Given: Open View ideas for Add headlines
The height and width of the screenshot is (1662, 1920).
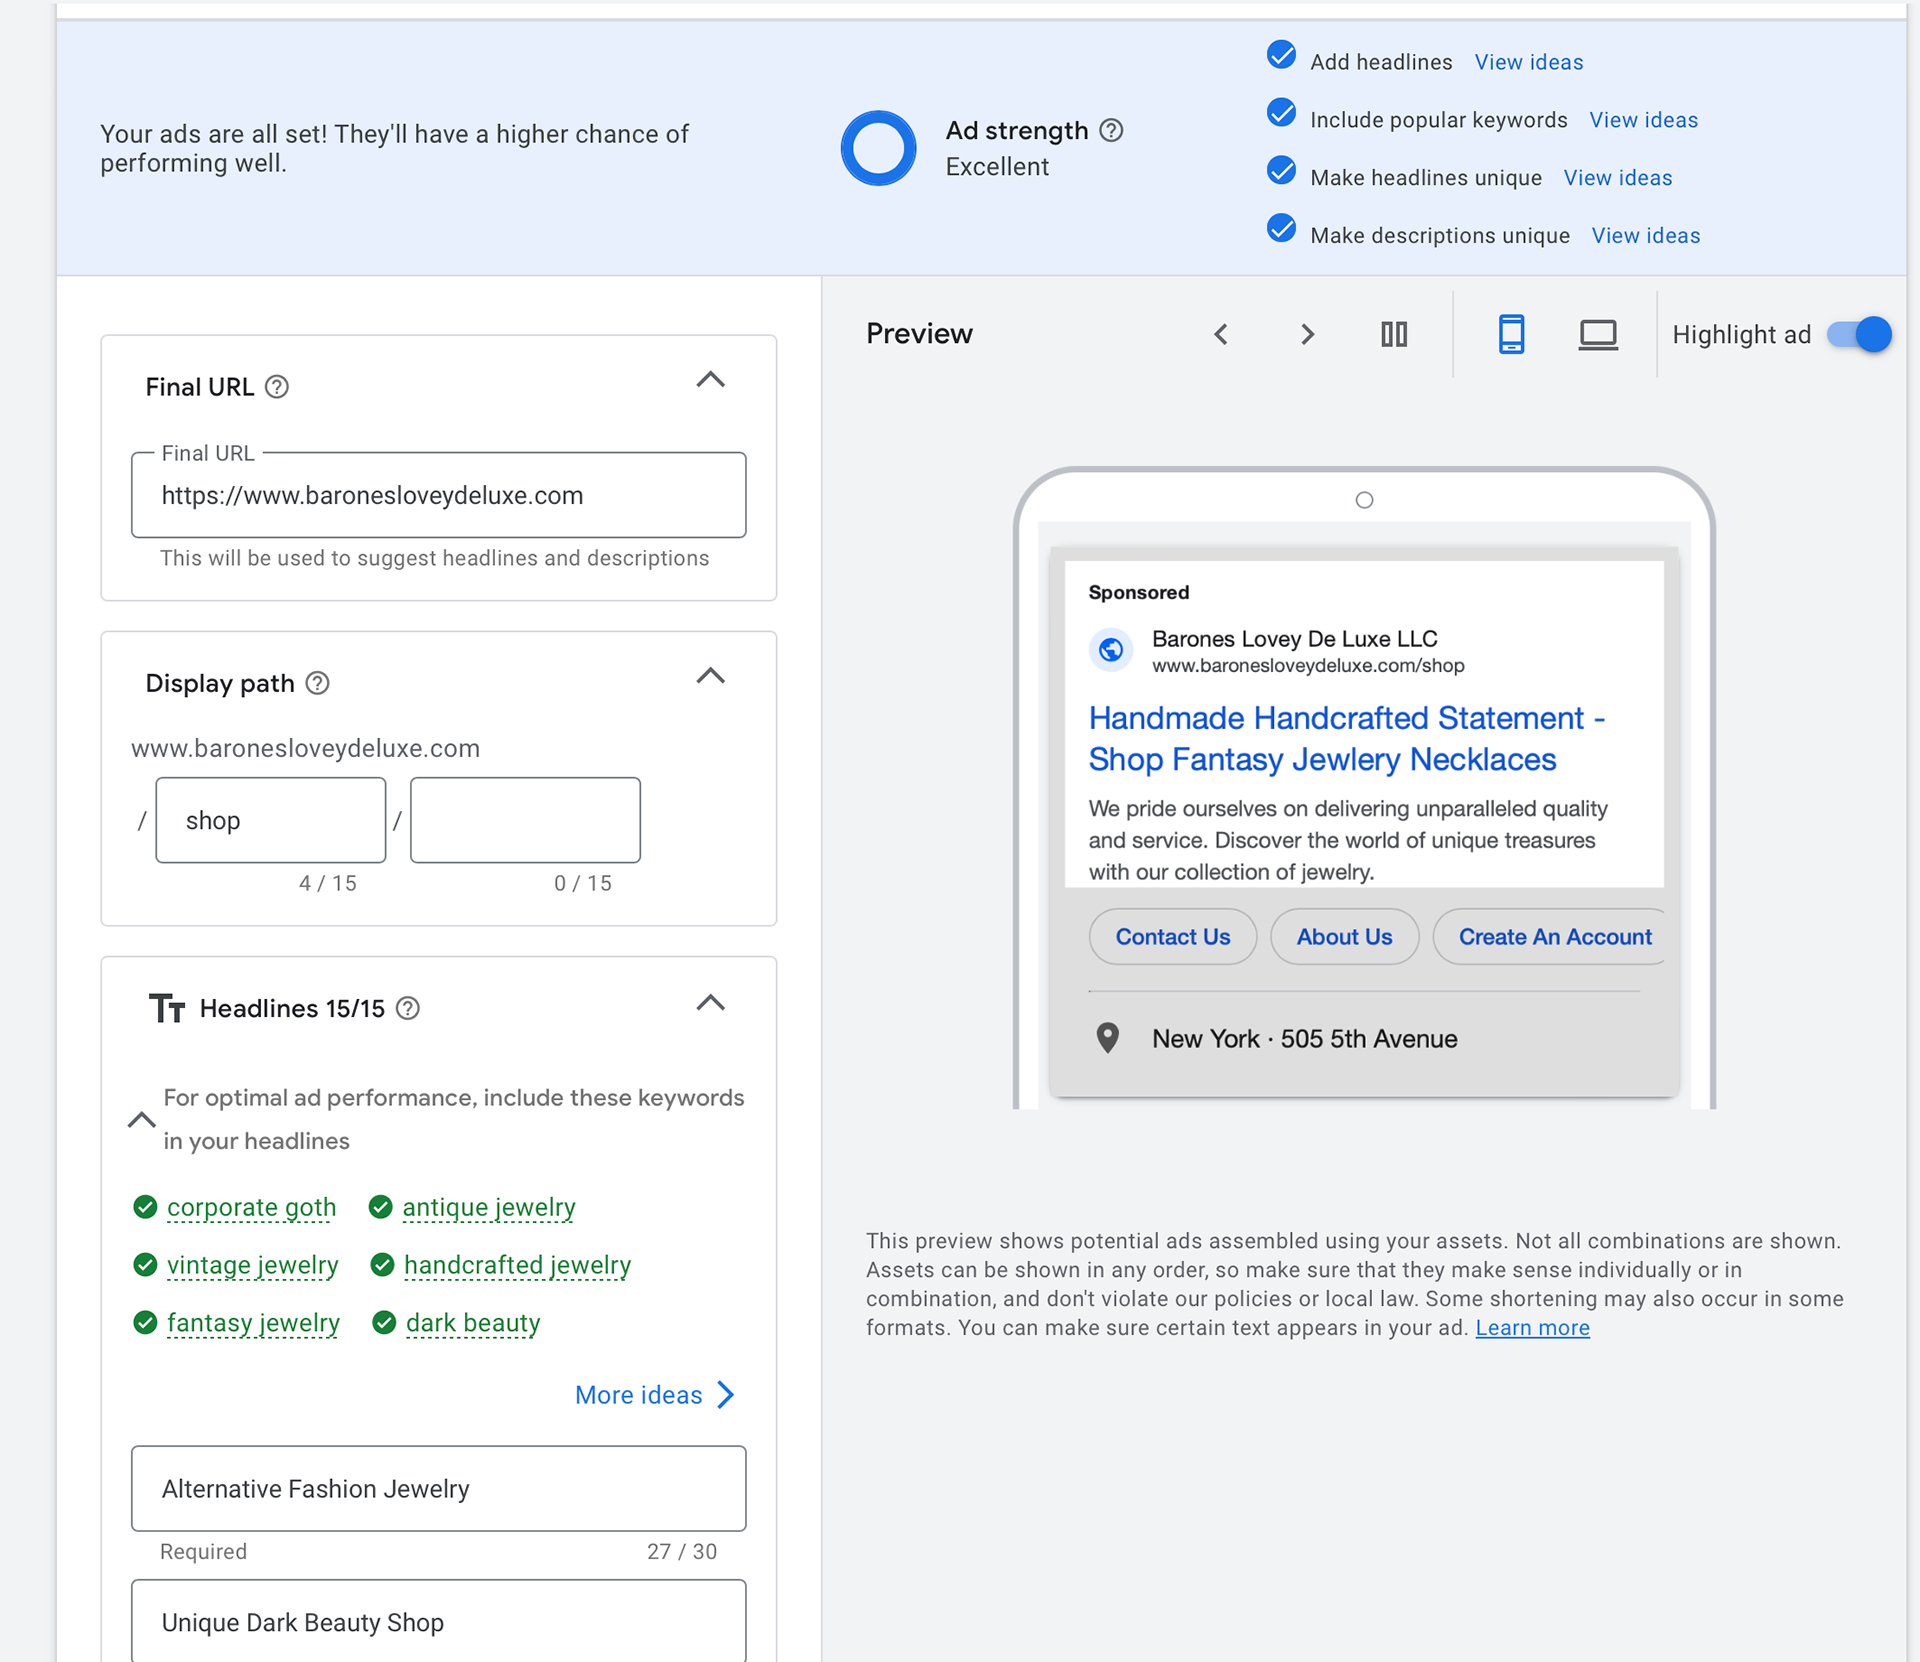Looking at the screenshot, I should 1528,62.
